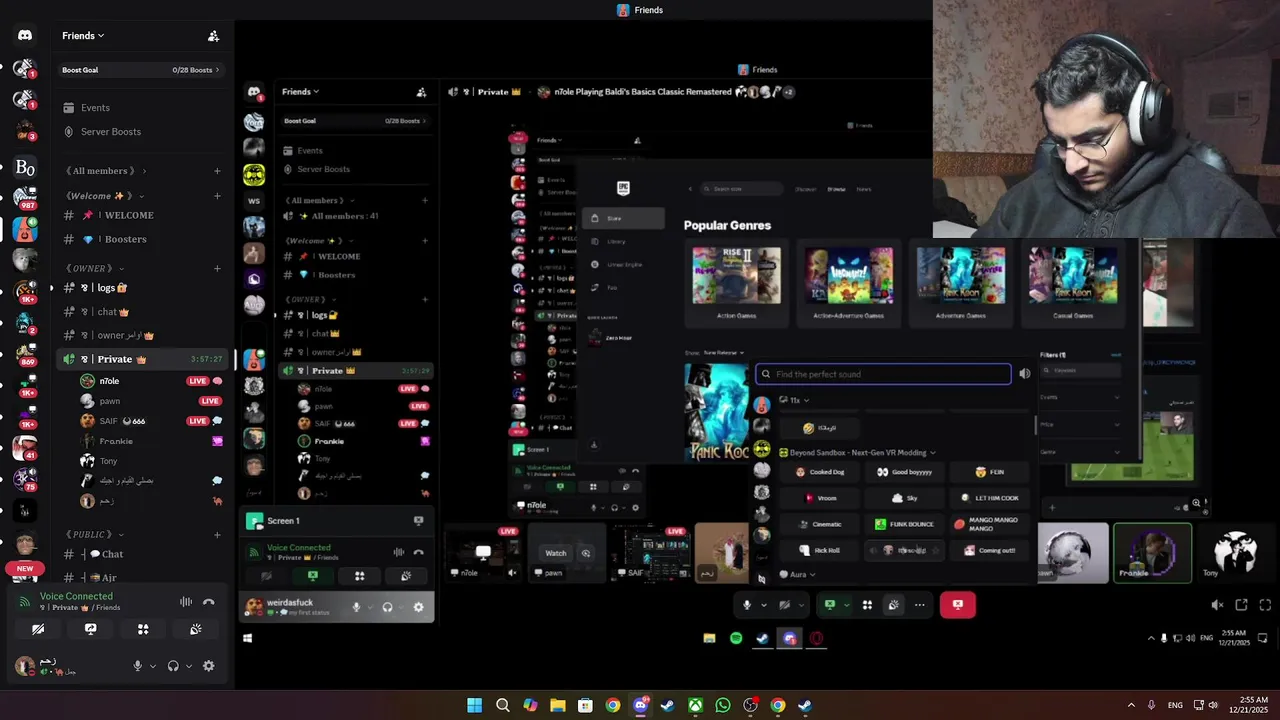Screen dimensions: 1280x720
Task: Open microphone options arrow in call controls
Action: pos(764,605)
